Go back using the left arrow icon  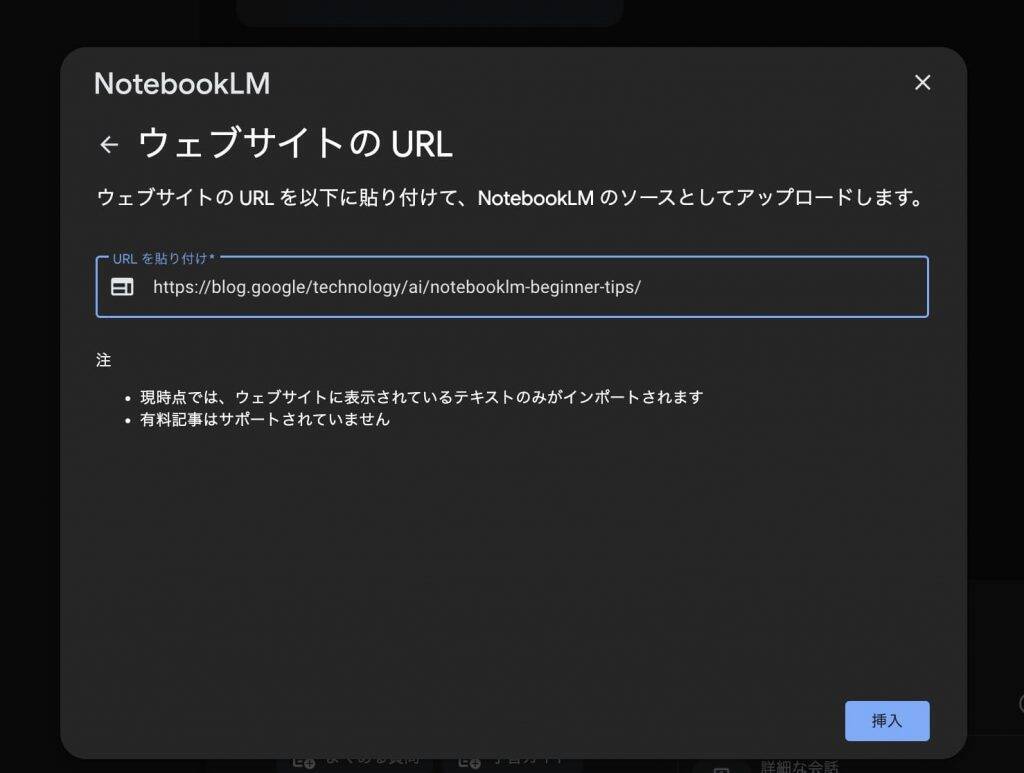coord(109,145)
